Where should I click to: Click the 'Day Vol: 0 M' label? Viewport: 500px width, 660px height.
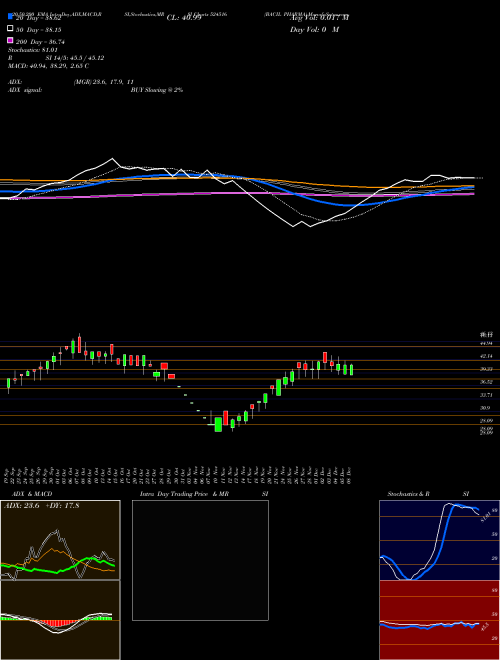click(314, 29)
